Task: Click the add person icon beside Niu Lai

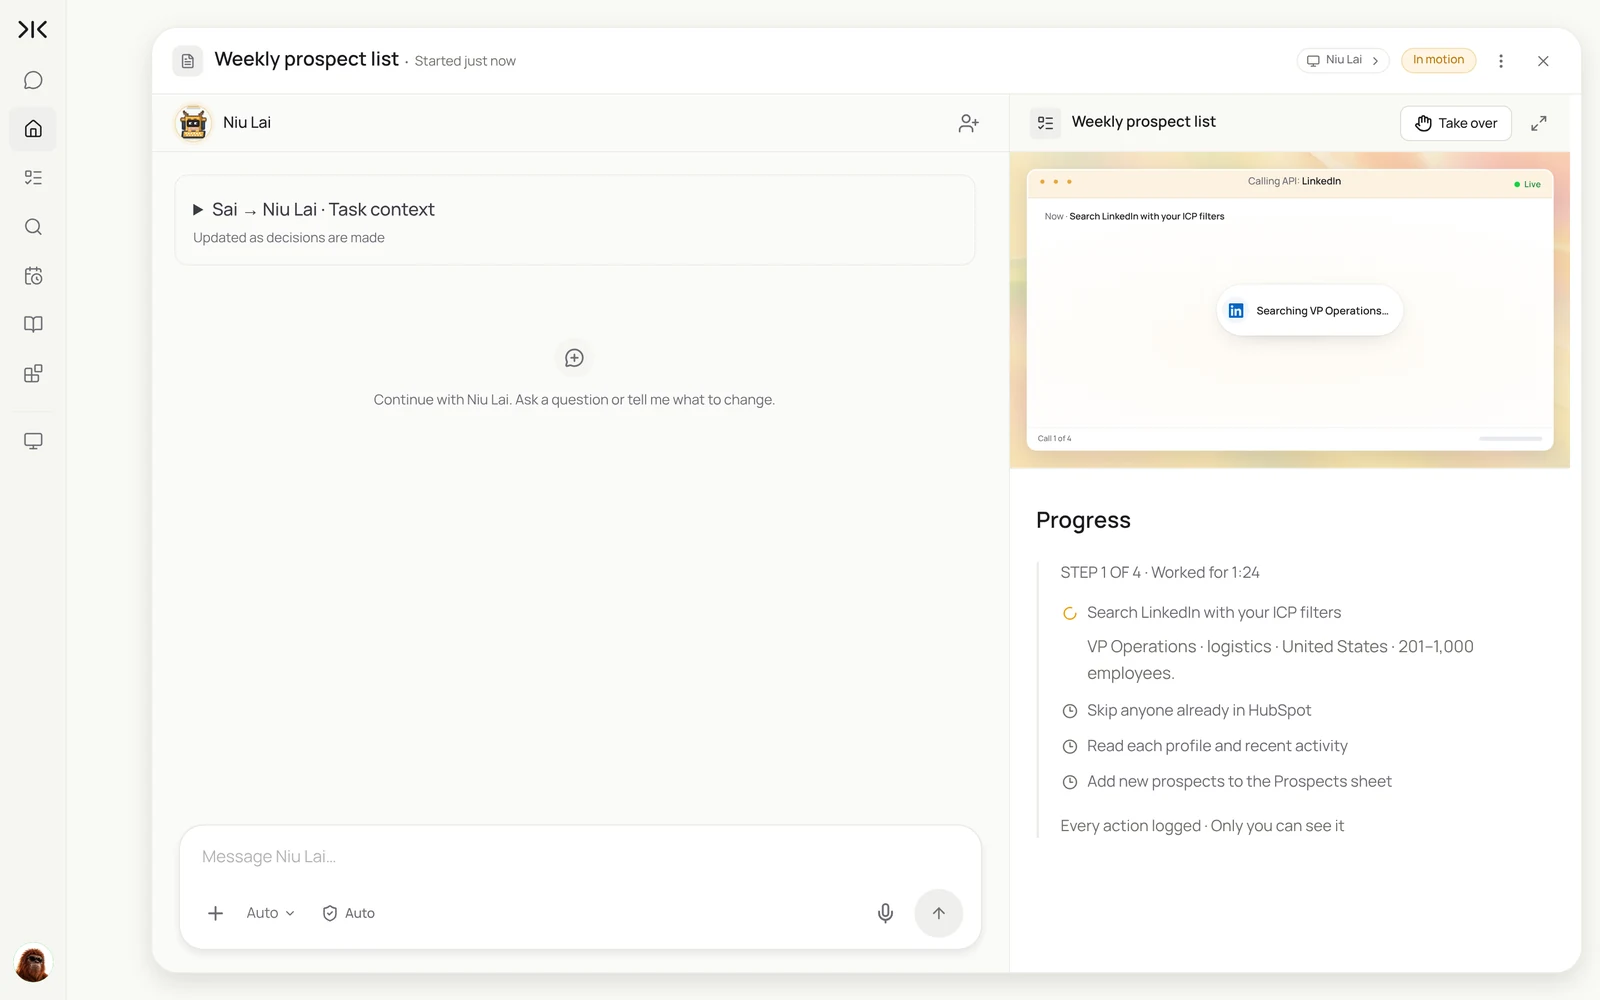Action: 968,123
